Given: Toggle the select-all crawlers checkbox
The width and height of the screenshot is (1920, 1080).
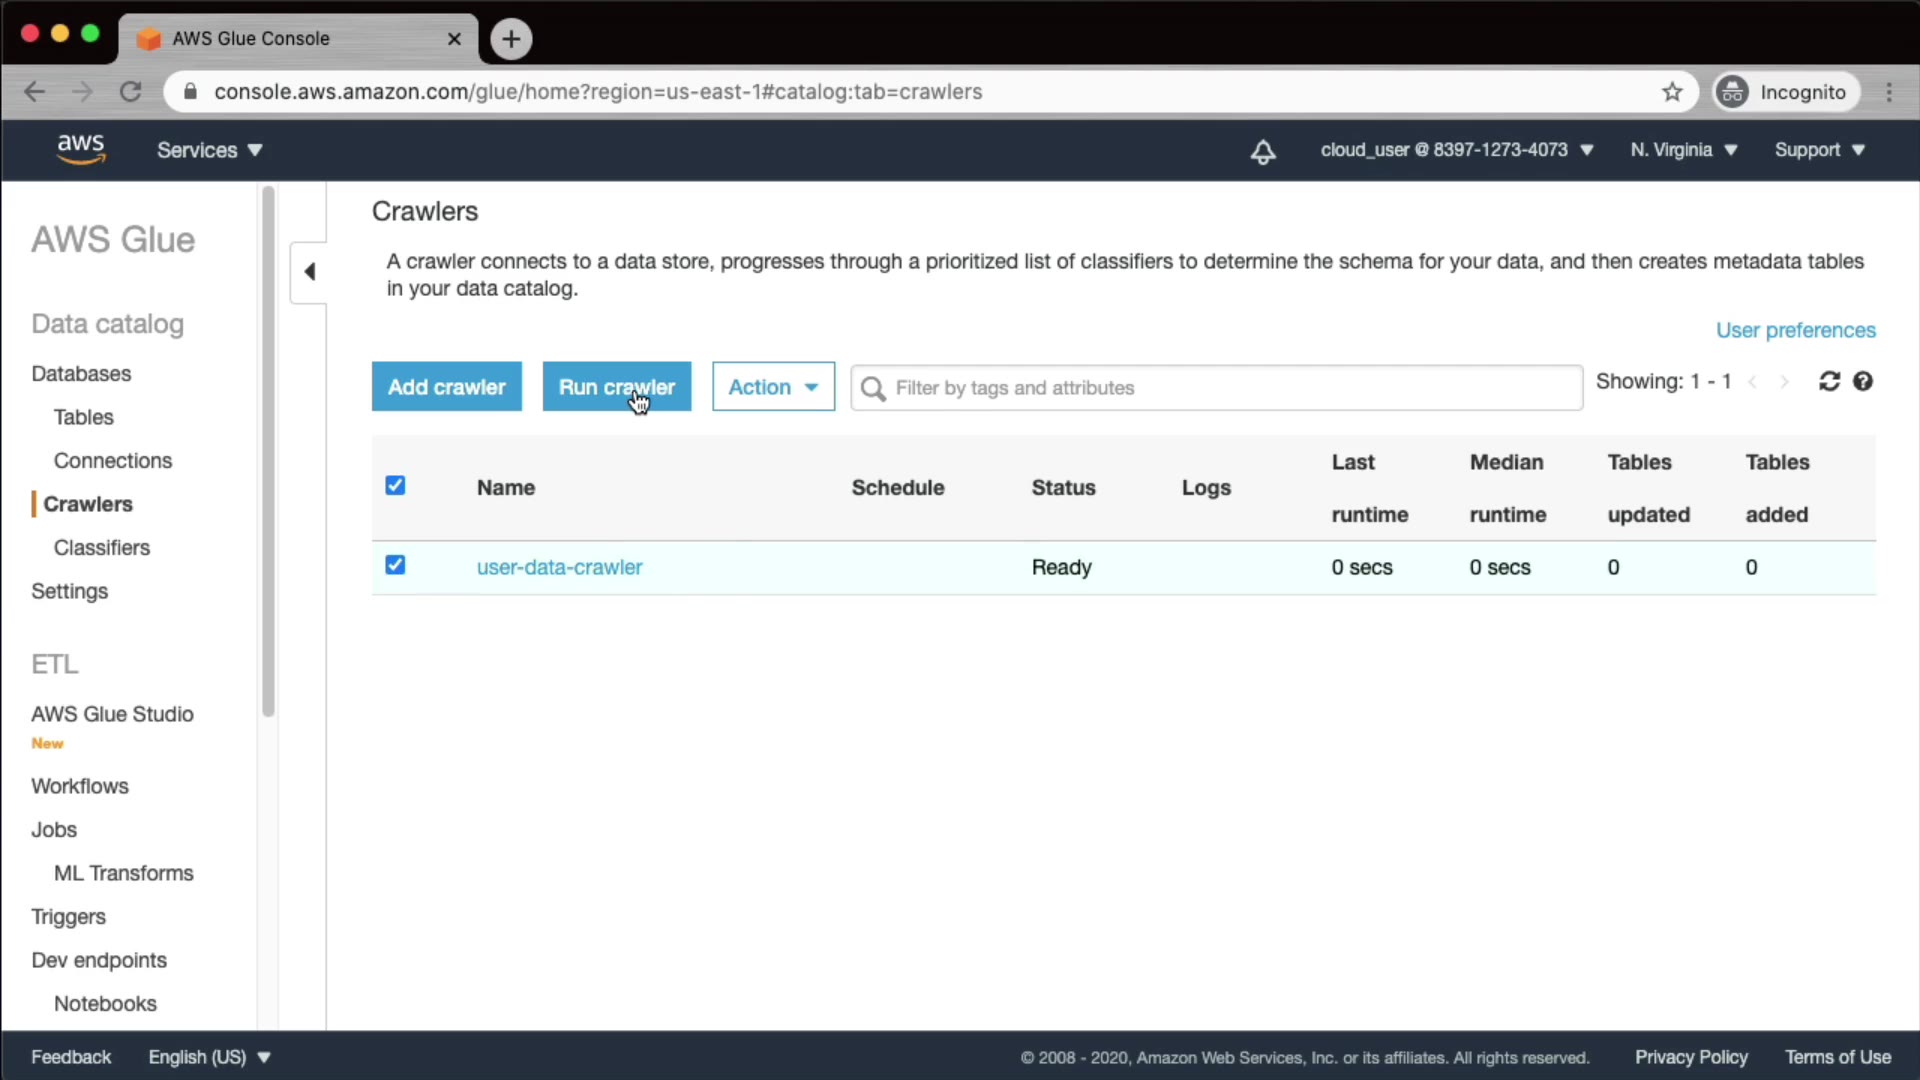Looking at the screenshot, I should [395, 486].
